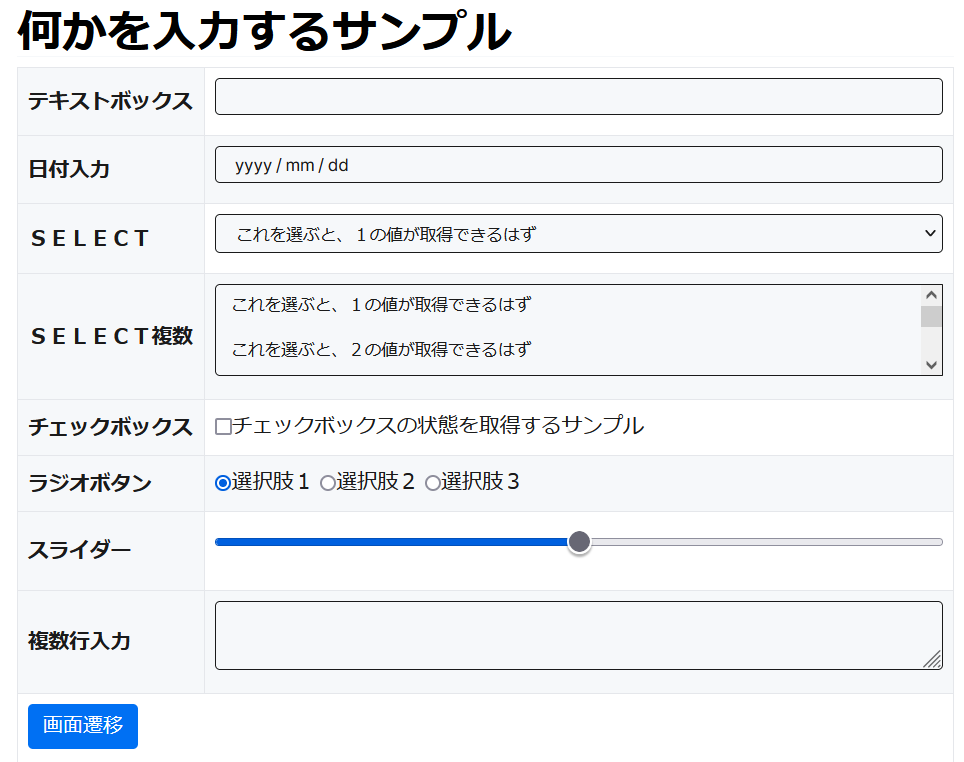Select radio button 選択肢１

coord(223,483)
